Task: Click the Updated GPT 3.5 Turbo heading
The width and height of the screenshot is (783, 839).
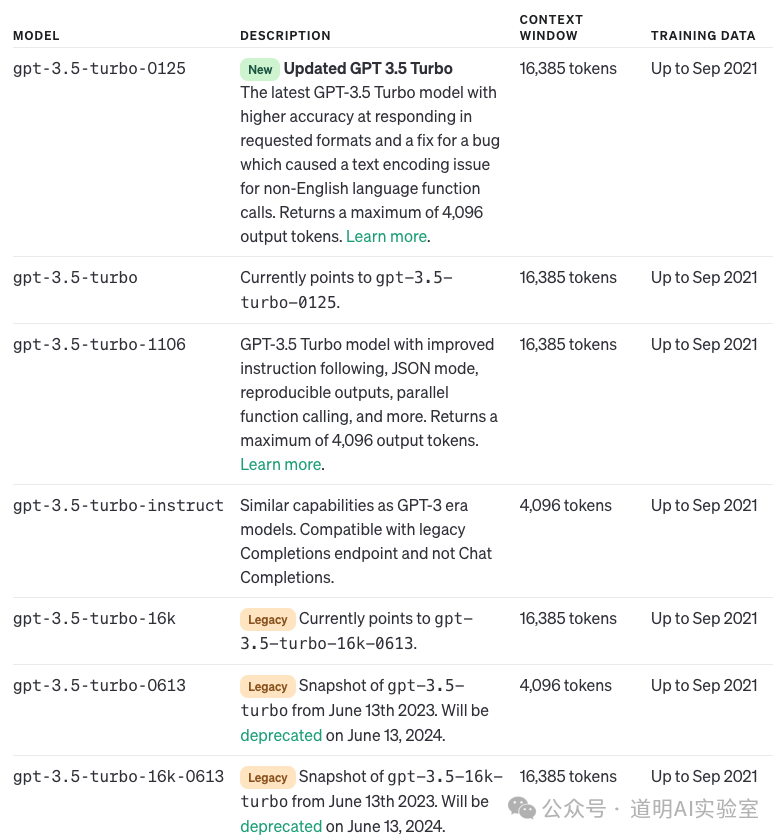Action: [x=368, y=69]
